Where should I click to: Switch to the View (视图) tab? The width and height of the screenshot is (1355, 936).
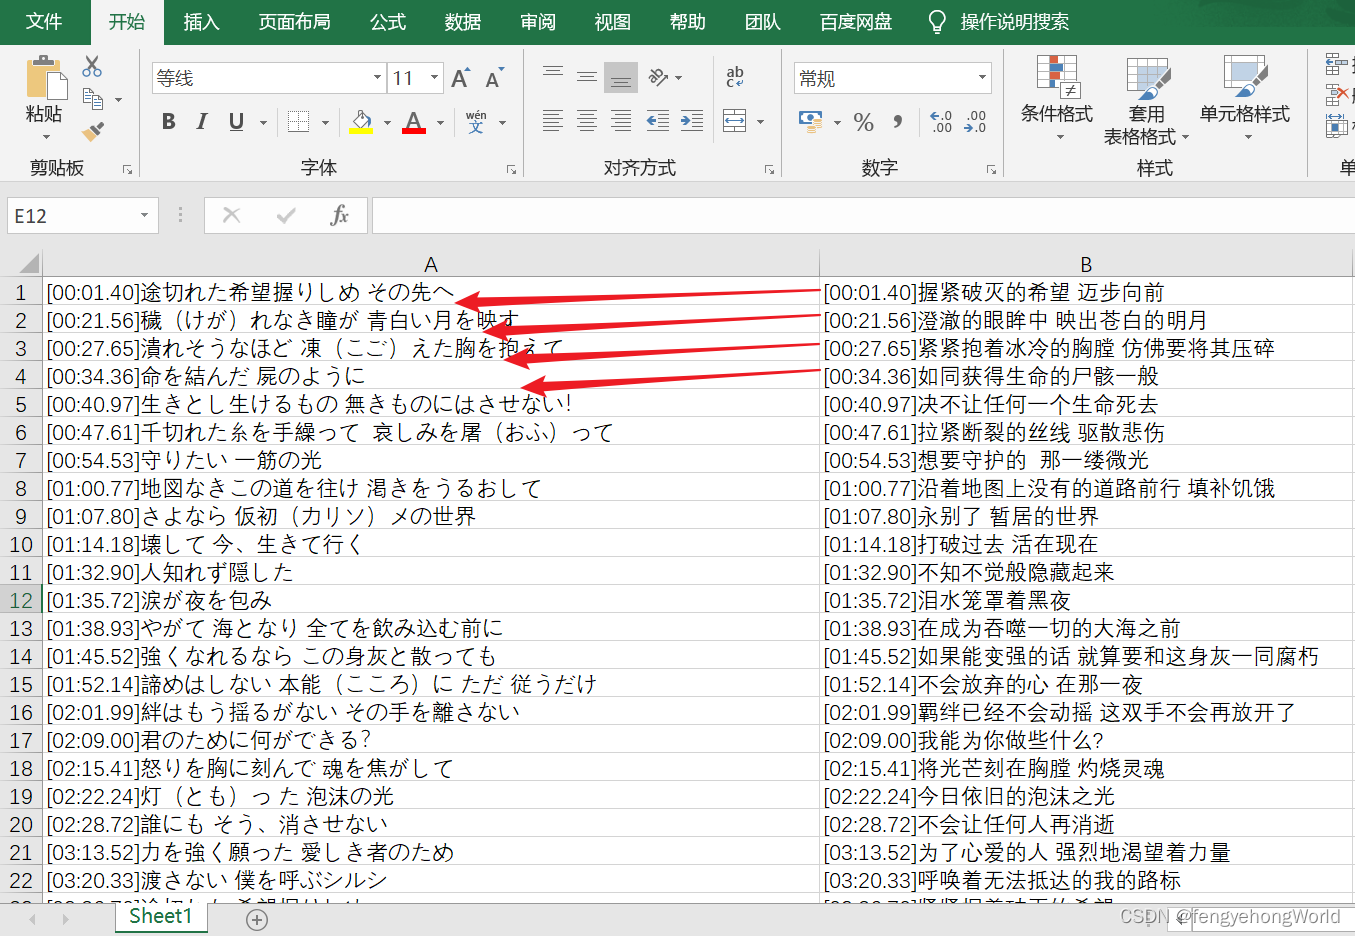tap(613, 22)
